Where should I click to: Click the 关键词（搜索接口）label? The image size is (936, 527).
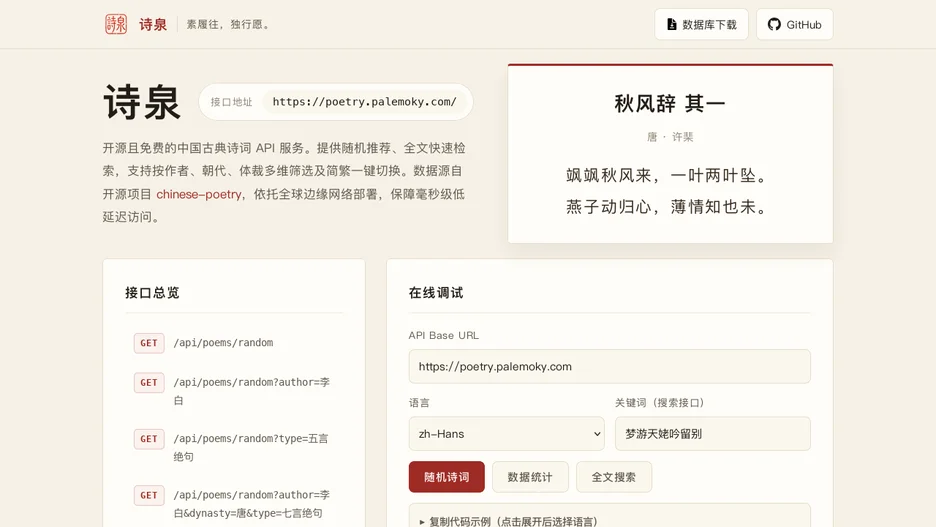[660, 403]
